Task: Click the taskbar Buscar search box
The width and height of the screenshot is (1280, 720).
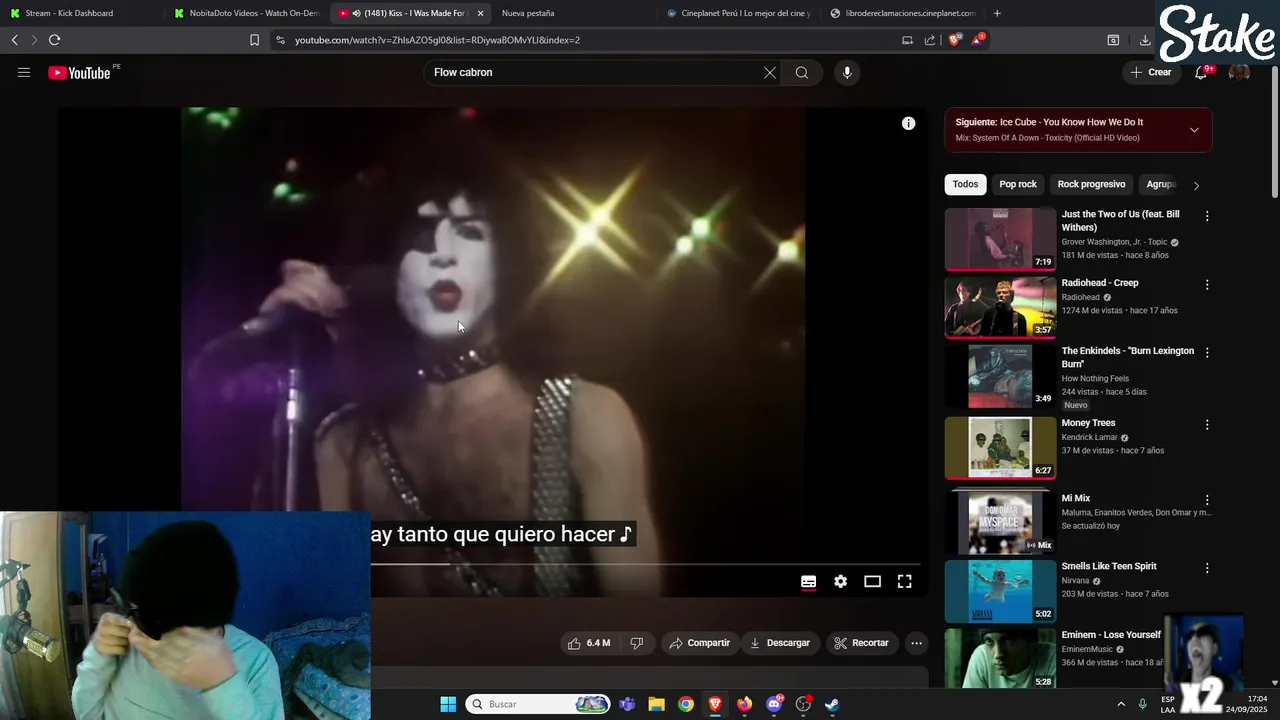Action: [x=538, y=704]
